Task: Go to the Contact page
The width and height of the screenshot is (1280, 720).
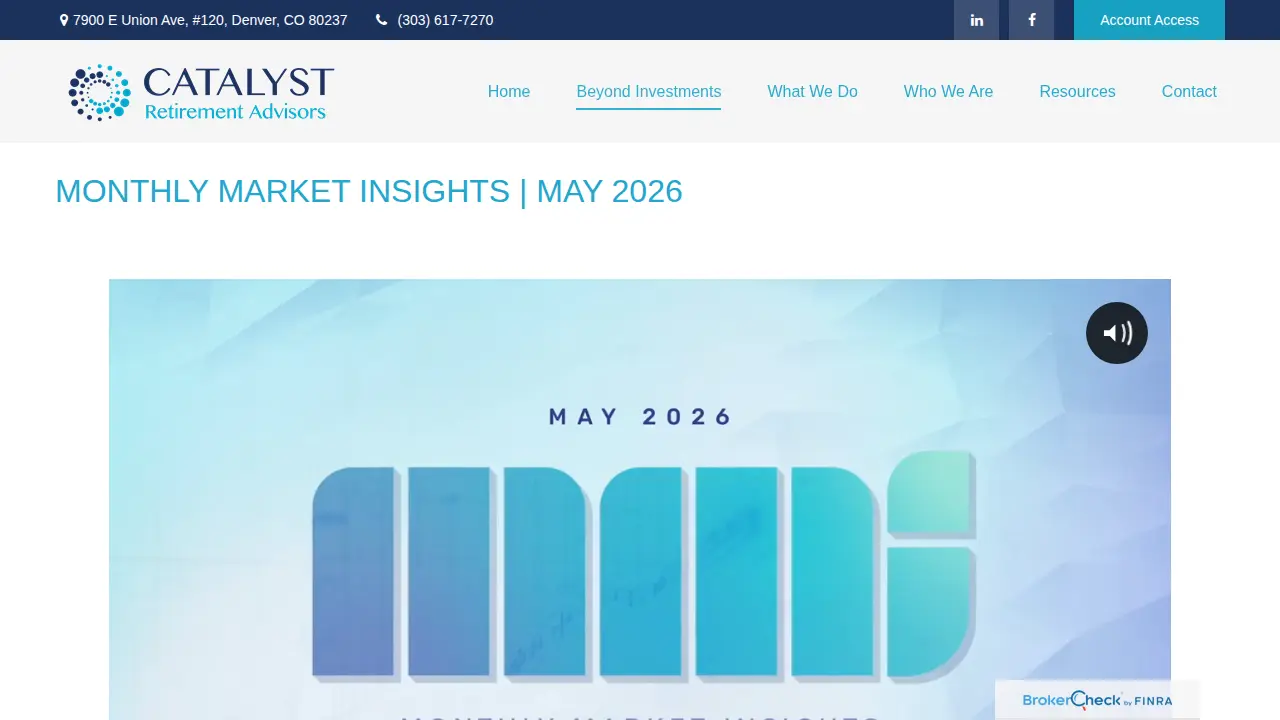Action: point(1189,91)
